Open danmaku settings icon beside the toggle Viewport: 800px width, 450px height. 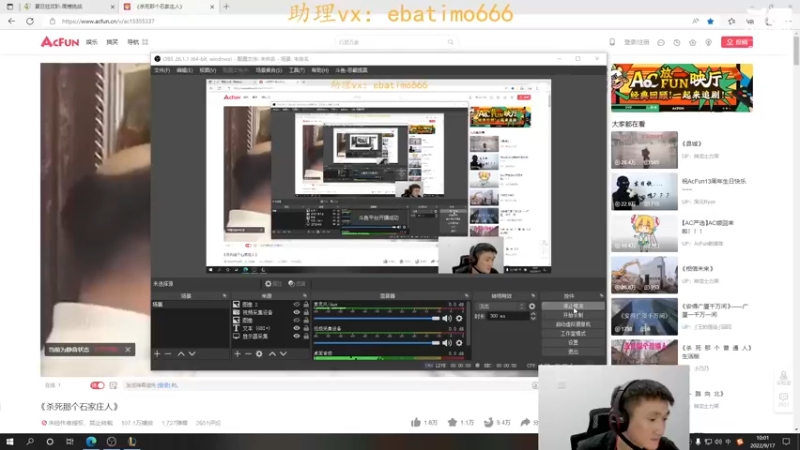point(113,385)
